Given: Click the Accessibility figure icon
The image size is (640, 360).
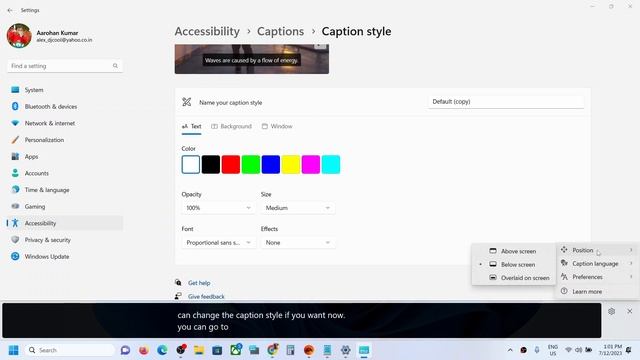Looking at the screenshot, I should (15, 223).
